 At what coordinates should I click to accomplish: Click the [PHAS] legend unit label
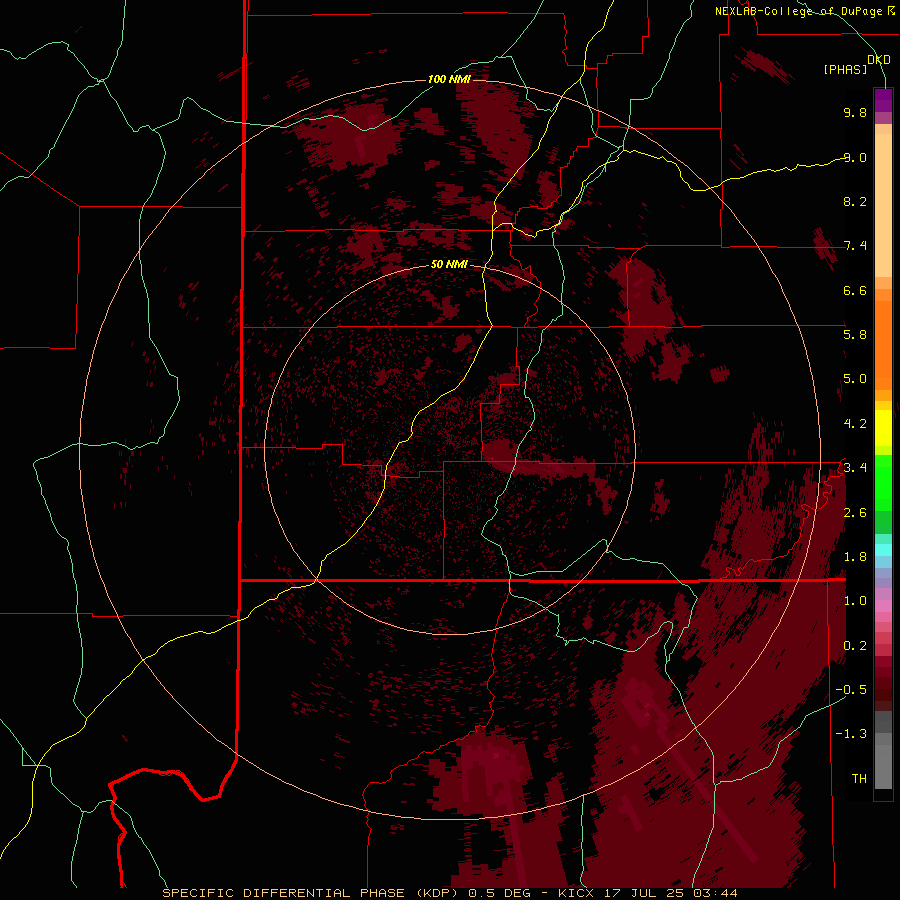pos(845,69)
